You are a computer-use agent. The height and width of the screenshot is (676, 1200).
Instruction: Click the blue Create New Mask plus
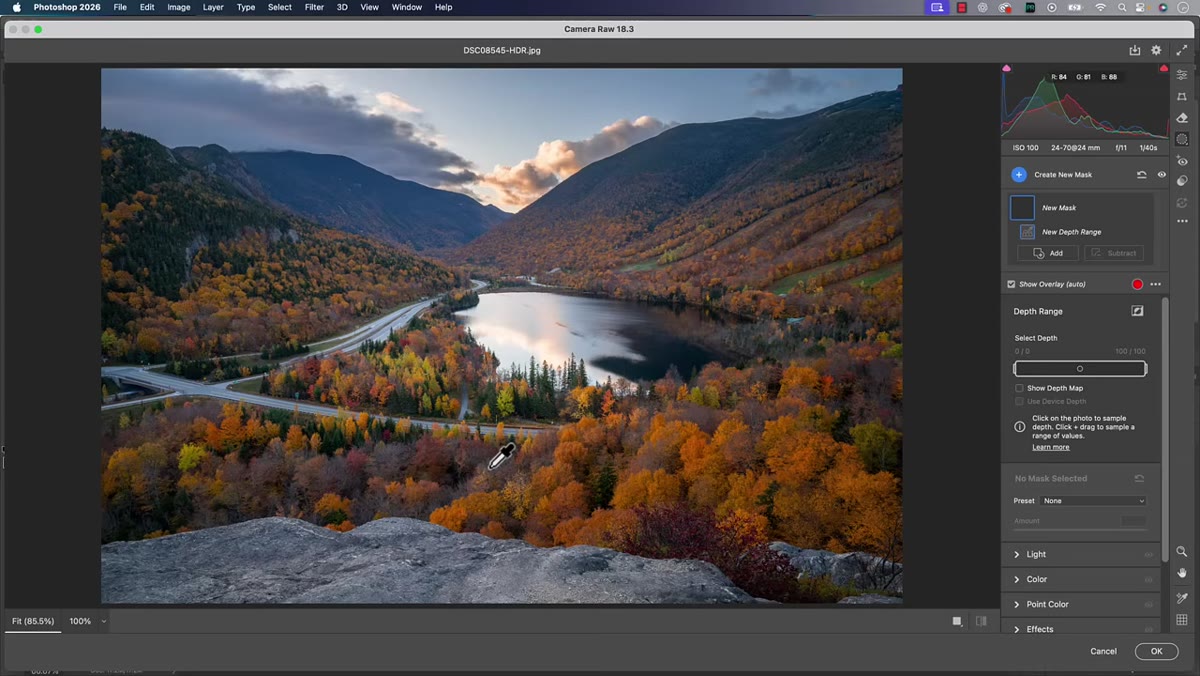click(x=1019, y=175)
